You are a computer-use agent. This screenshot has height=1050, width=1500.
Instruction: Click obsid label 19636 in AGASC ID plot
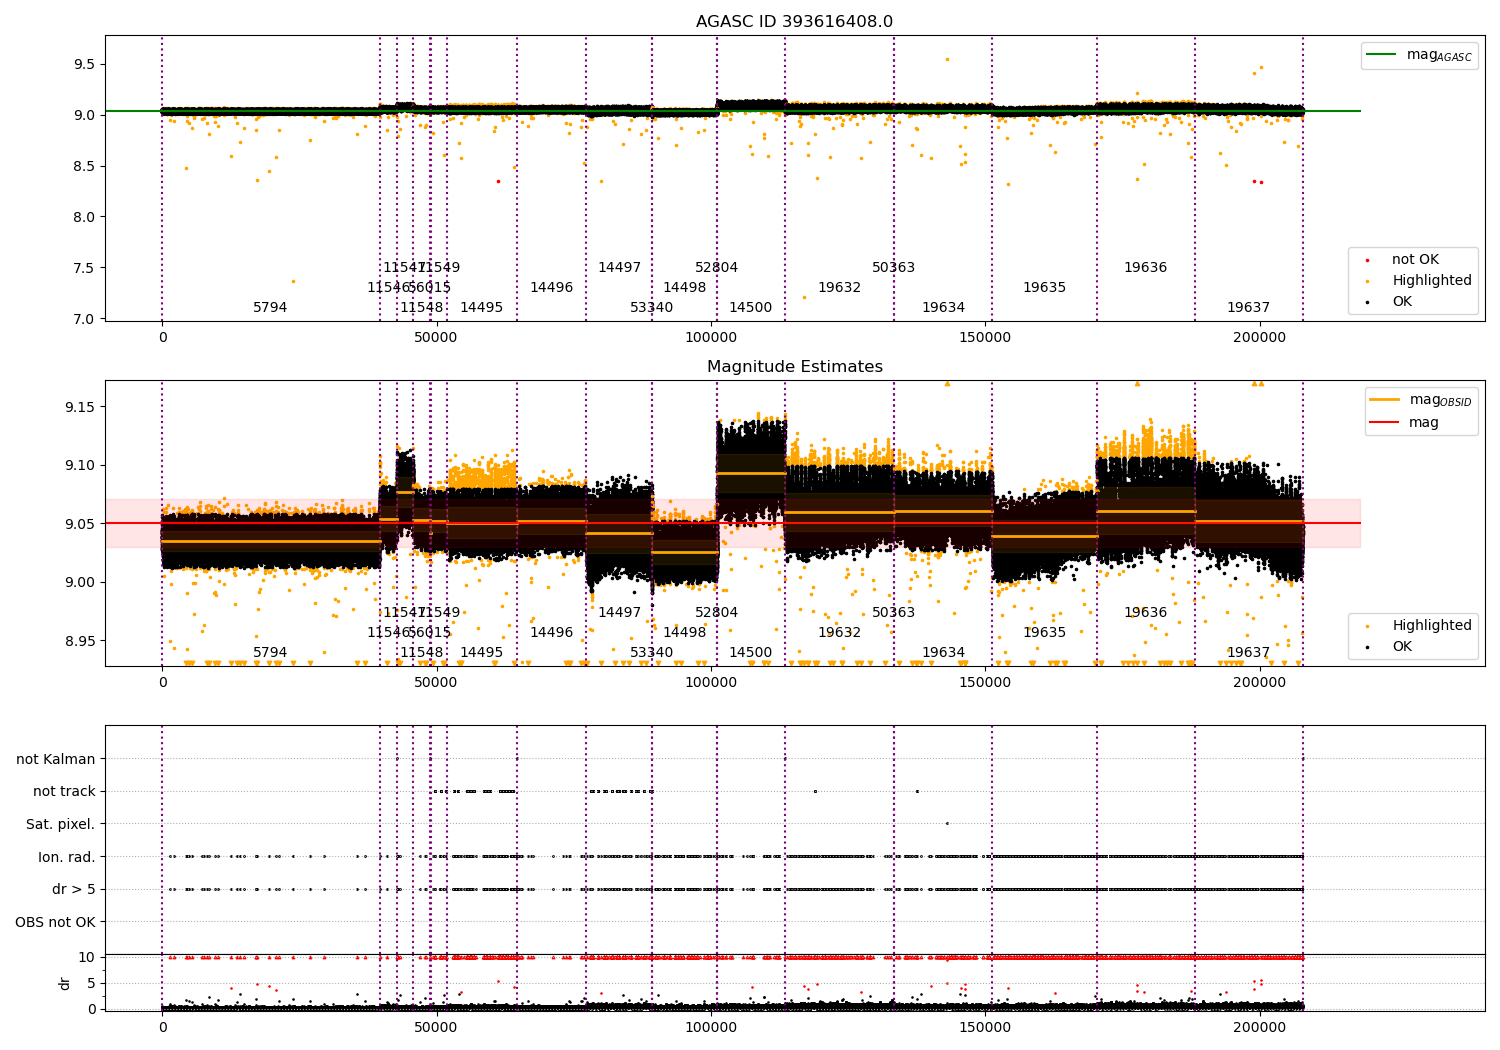[x=1146, y=268]
